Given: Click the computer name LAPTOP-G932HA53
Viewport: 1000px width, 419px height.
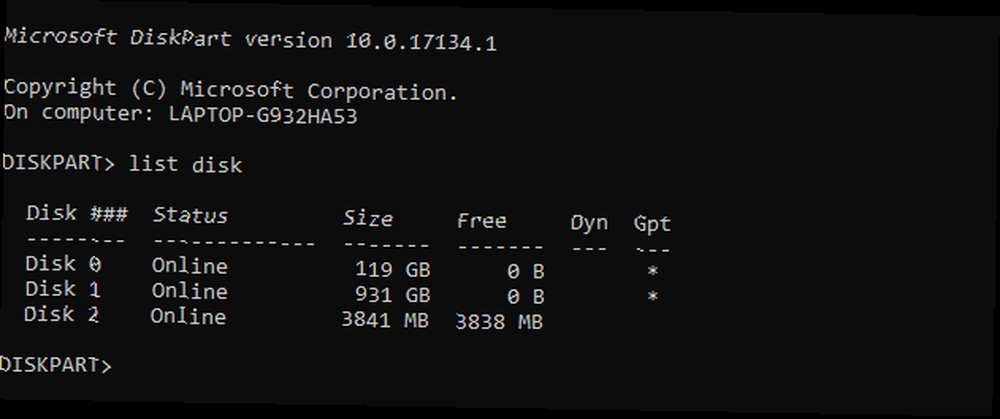Looking at the screenshot, I should (x=263, y=115).
